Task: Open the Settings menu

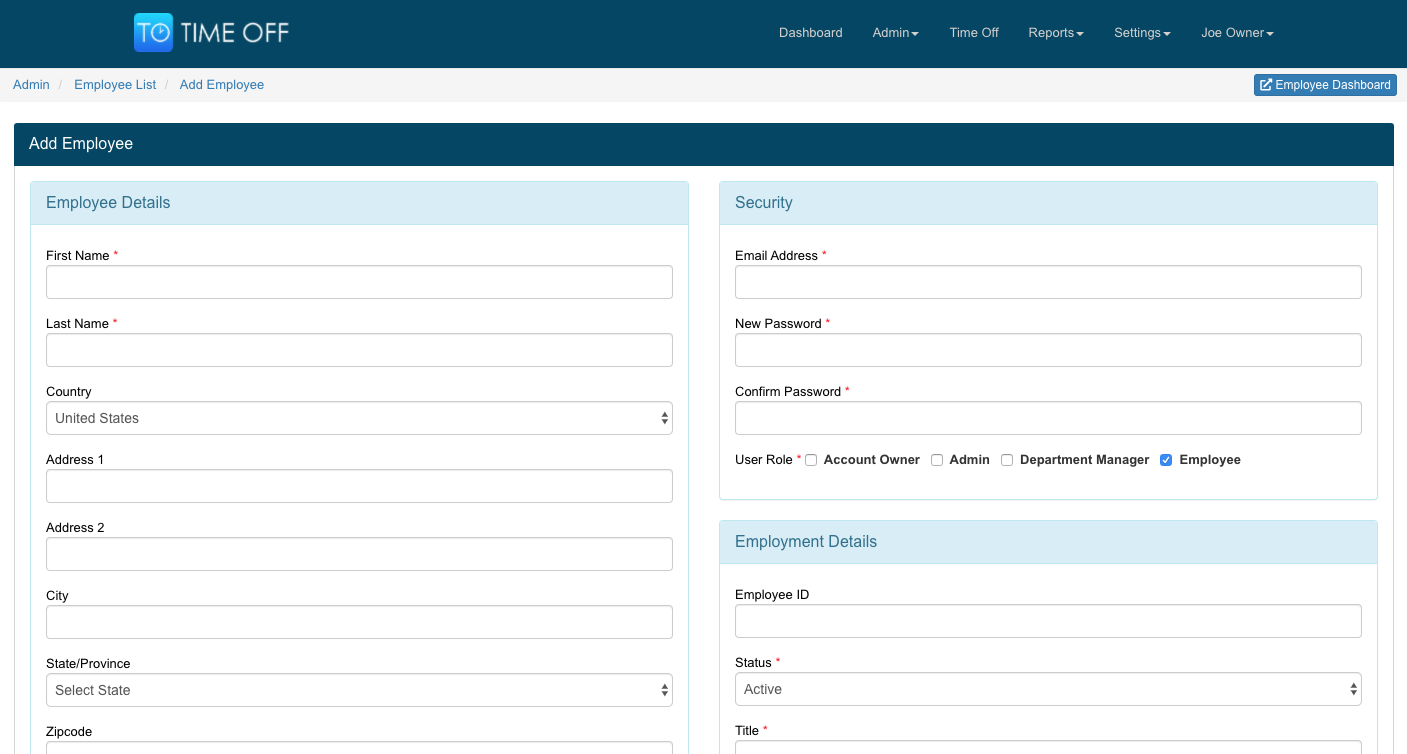Action: [1141, 33]
